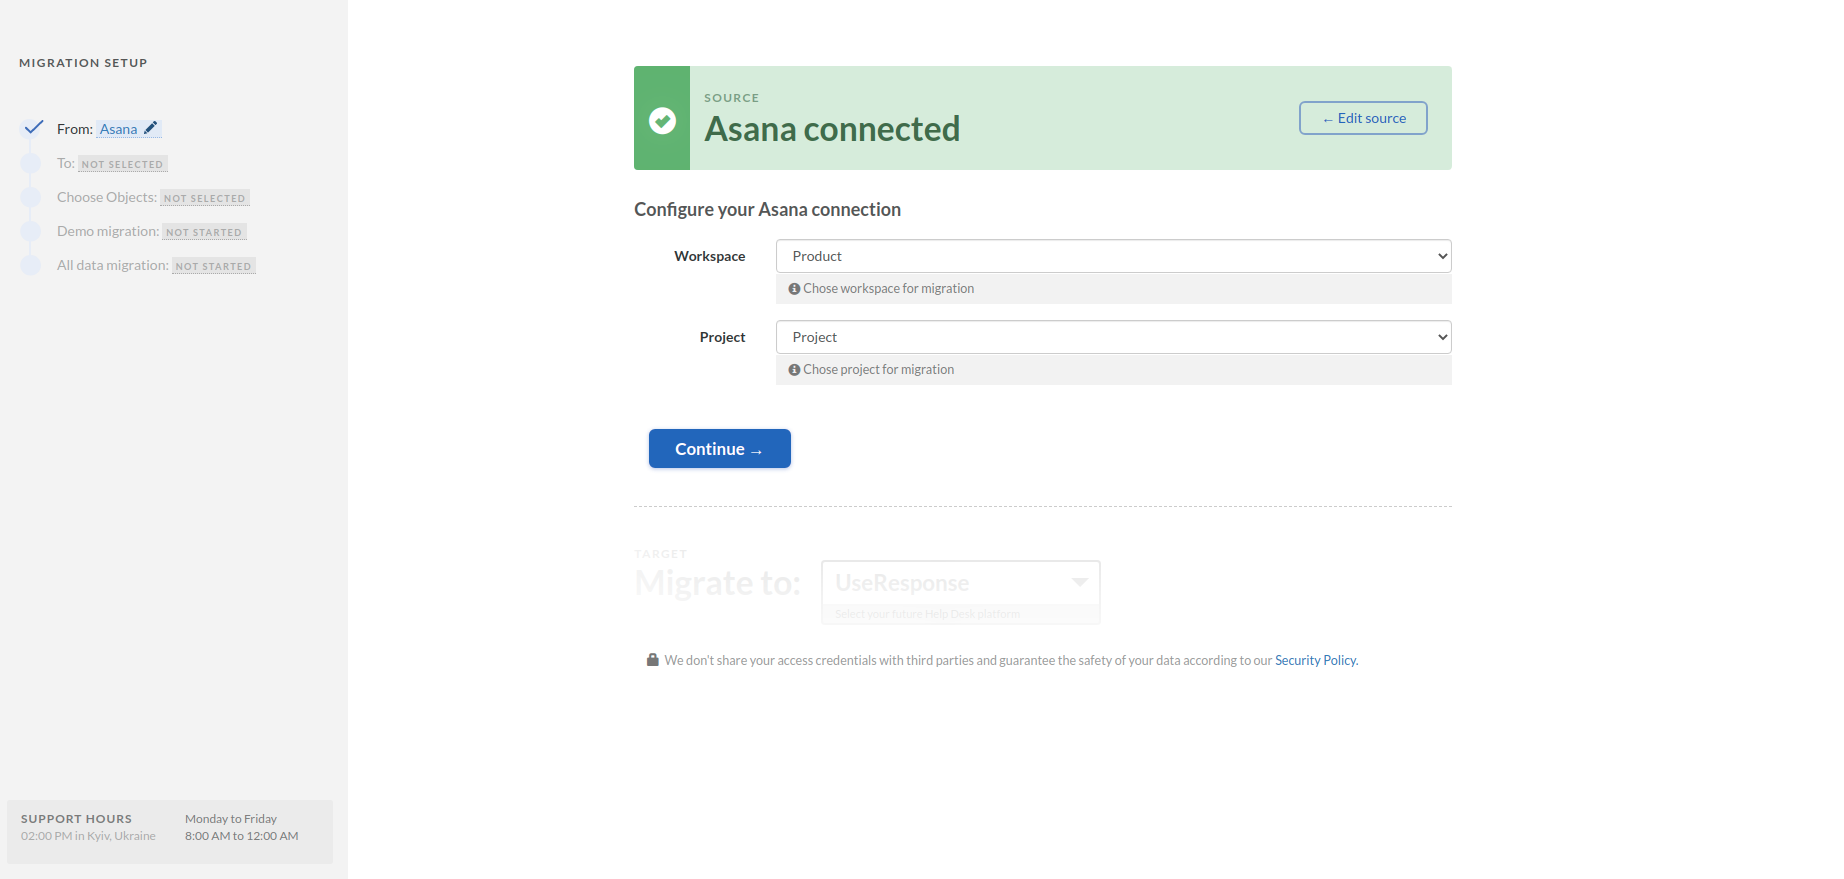Click the lock icon near credentials notice
Viewport: 1844px width, 879px height.
653,660
